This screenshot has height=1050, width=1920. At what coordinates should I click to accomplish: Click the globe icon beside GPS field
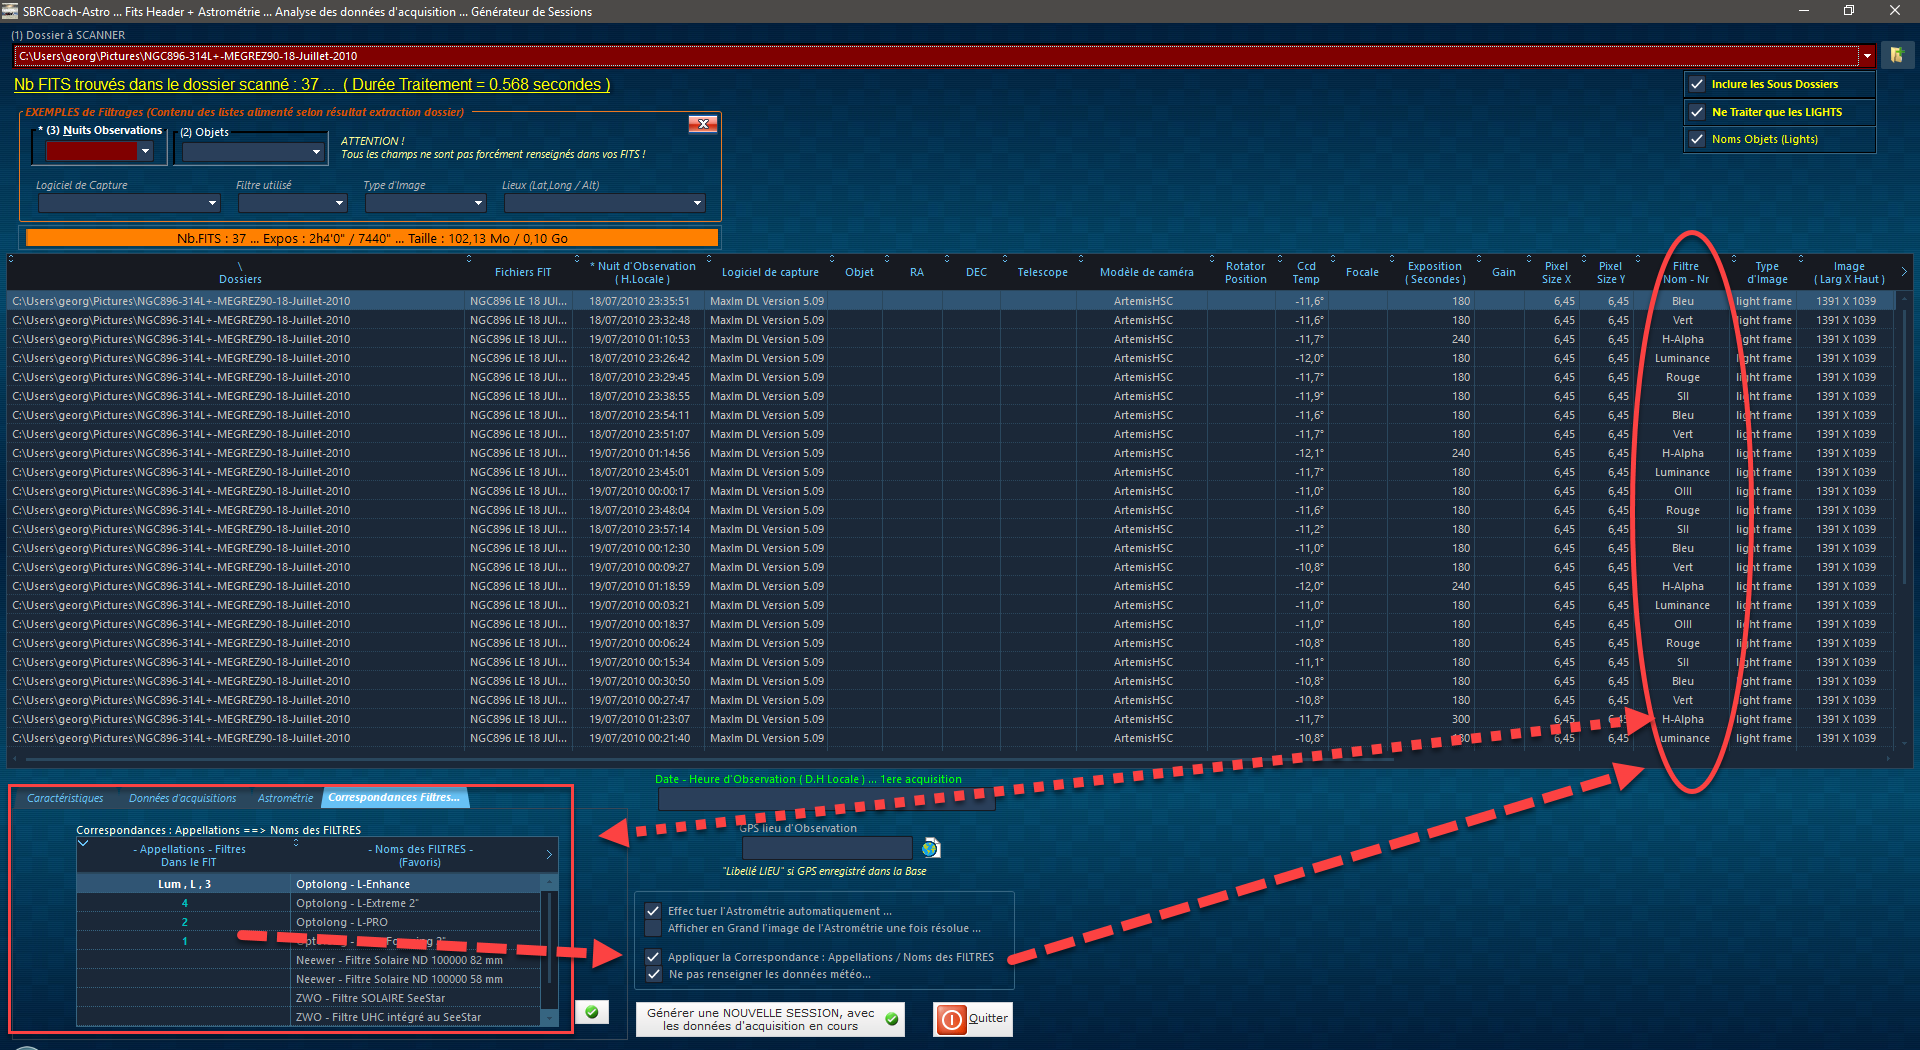[931, 848]
